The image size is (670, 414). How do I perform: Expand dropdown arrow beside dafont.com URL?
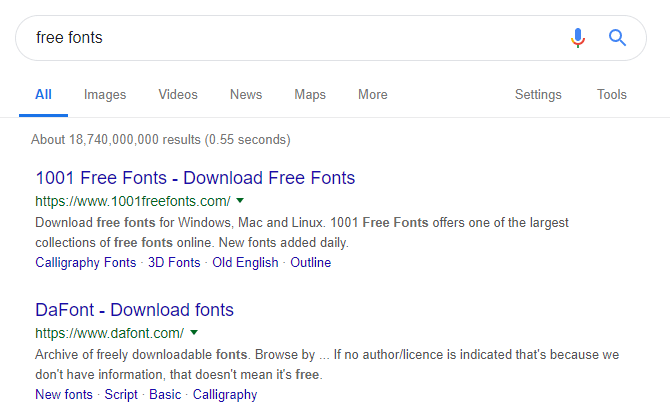[194, 332]
